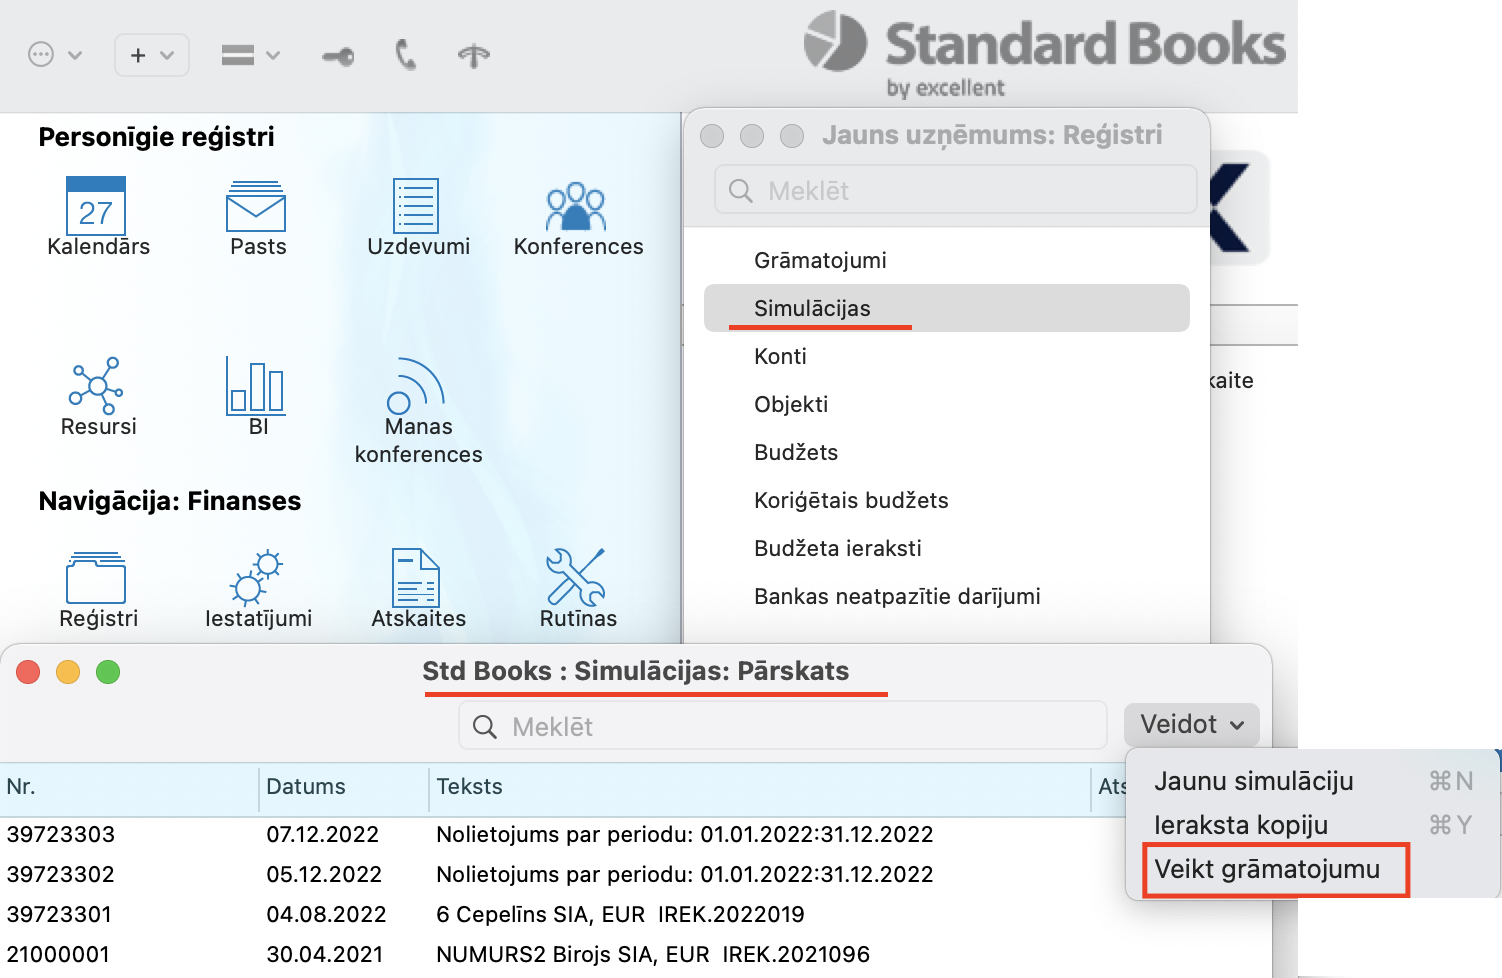Expand the ellipsis options dropdown
Viewport: 1502px width, 978px height.
pos(55,55)
